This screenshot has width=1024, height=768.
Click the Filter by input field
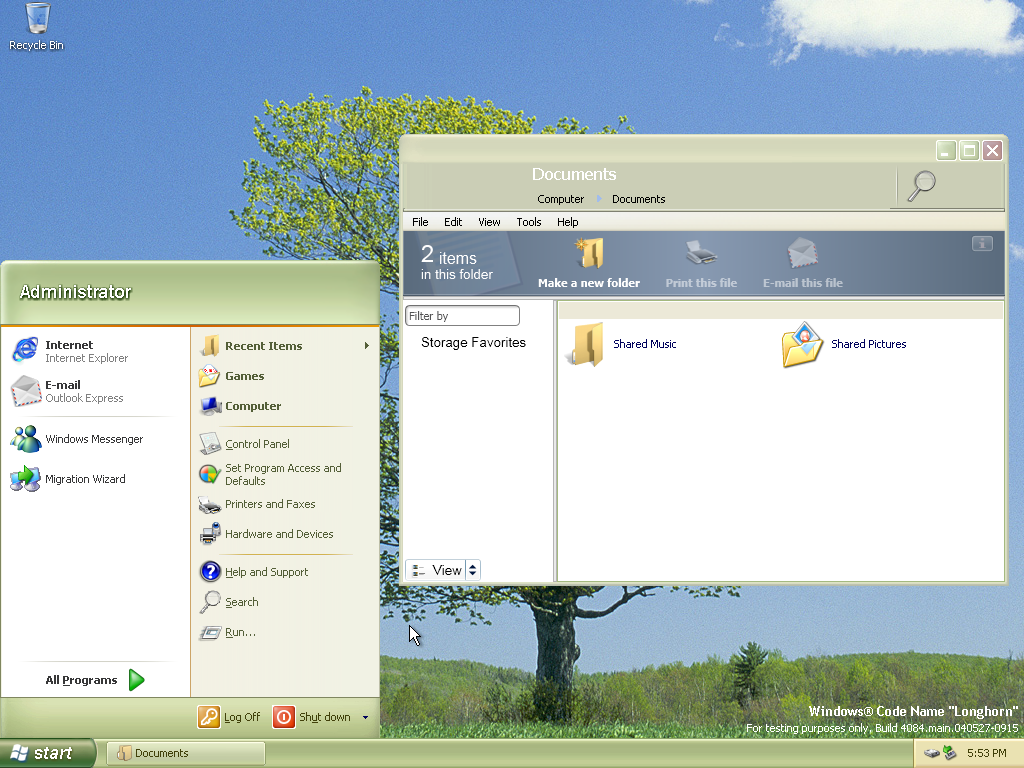coord(462,316)
